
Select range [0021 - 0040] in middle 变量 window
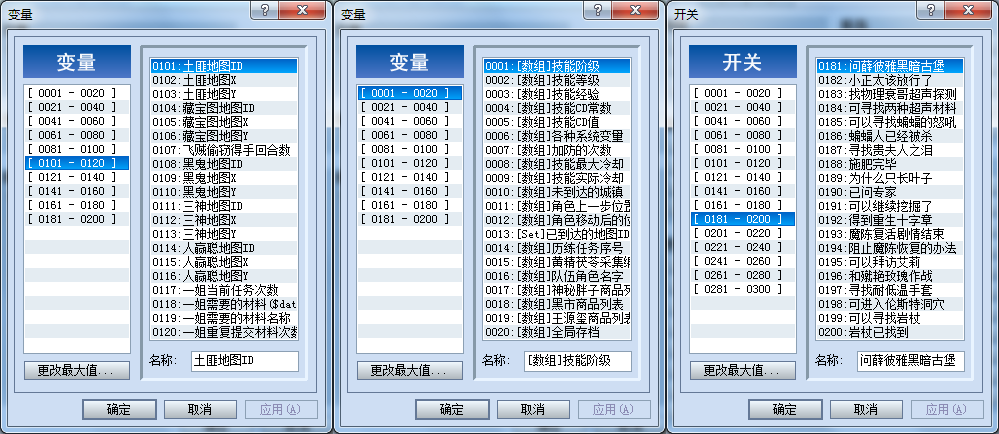pos(410,107)
